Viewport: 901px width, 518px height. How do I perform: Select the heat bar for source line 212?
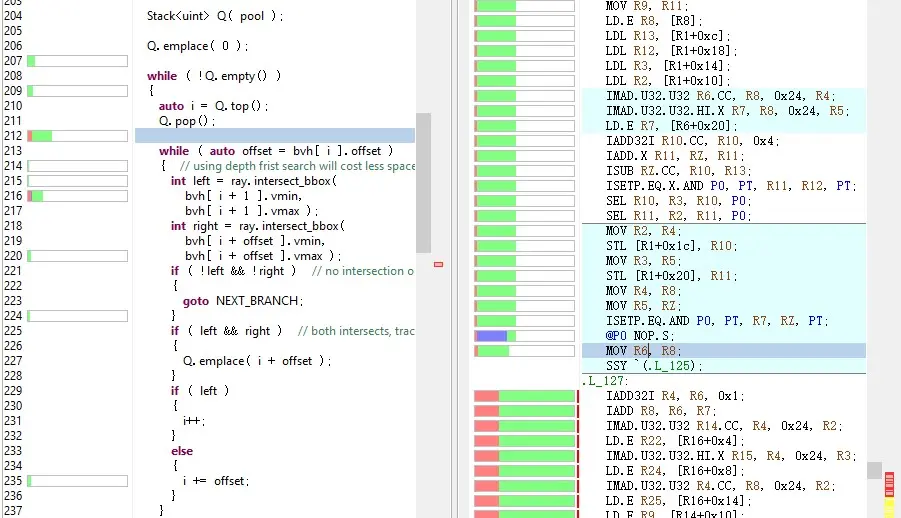click(77, 136)
